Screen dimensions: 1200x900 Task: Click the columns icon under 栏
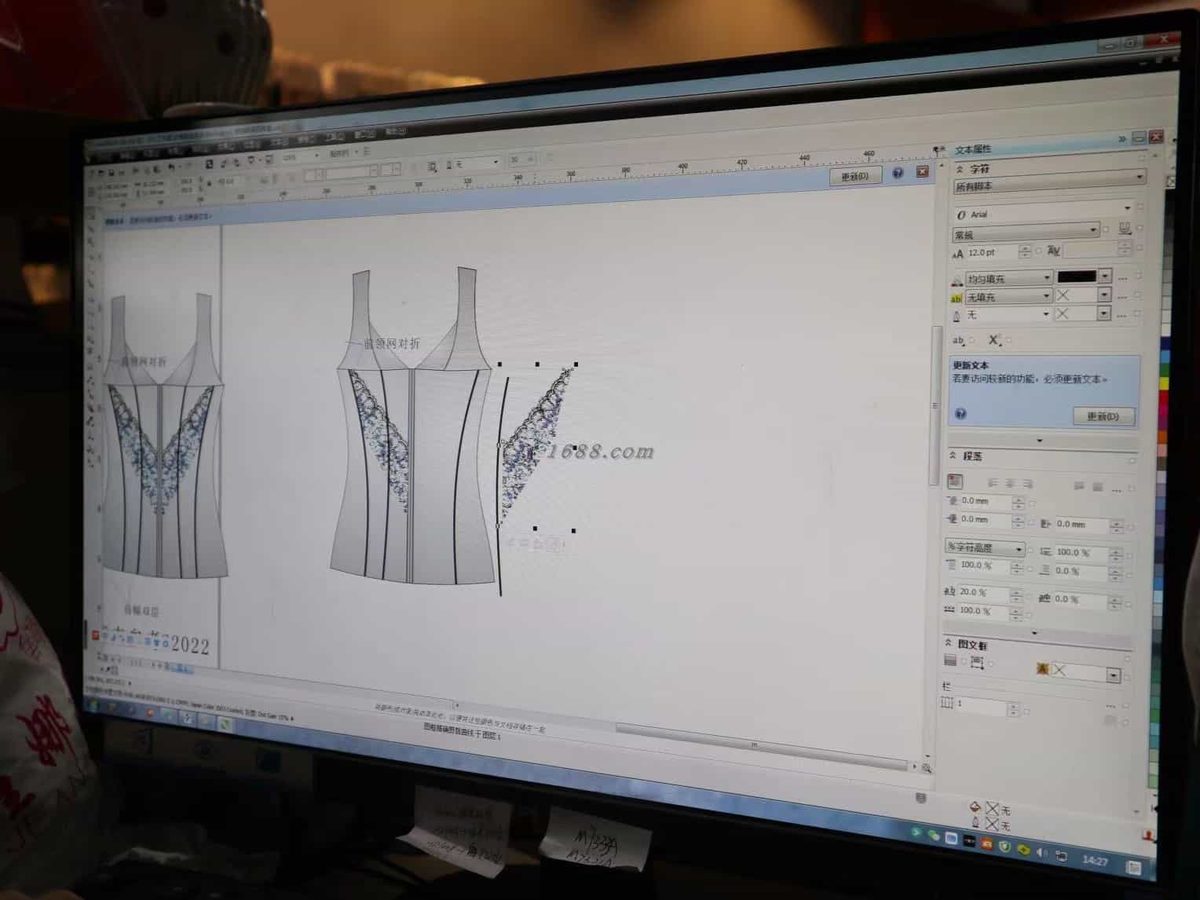[x=947, y=703]
